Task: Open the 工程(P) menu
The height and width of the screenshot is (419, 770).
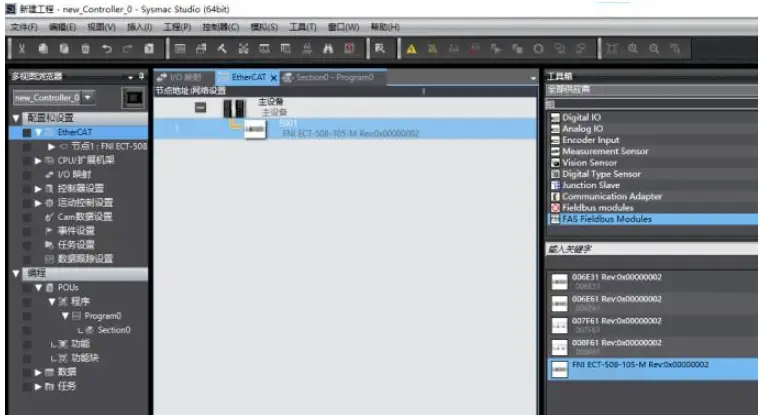Action: point(177,27)
